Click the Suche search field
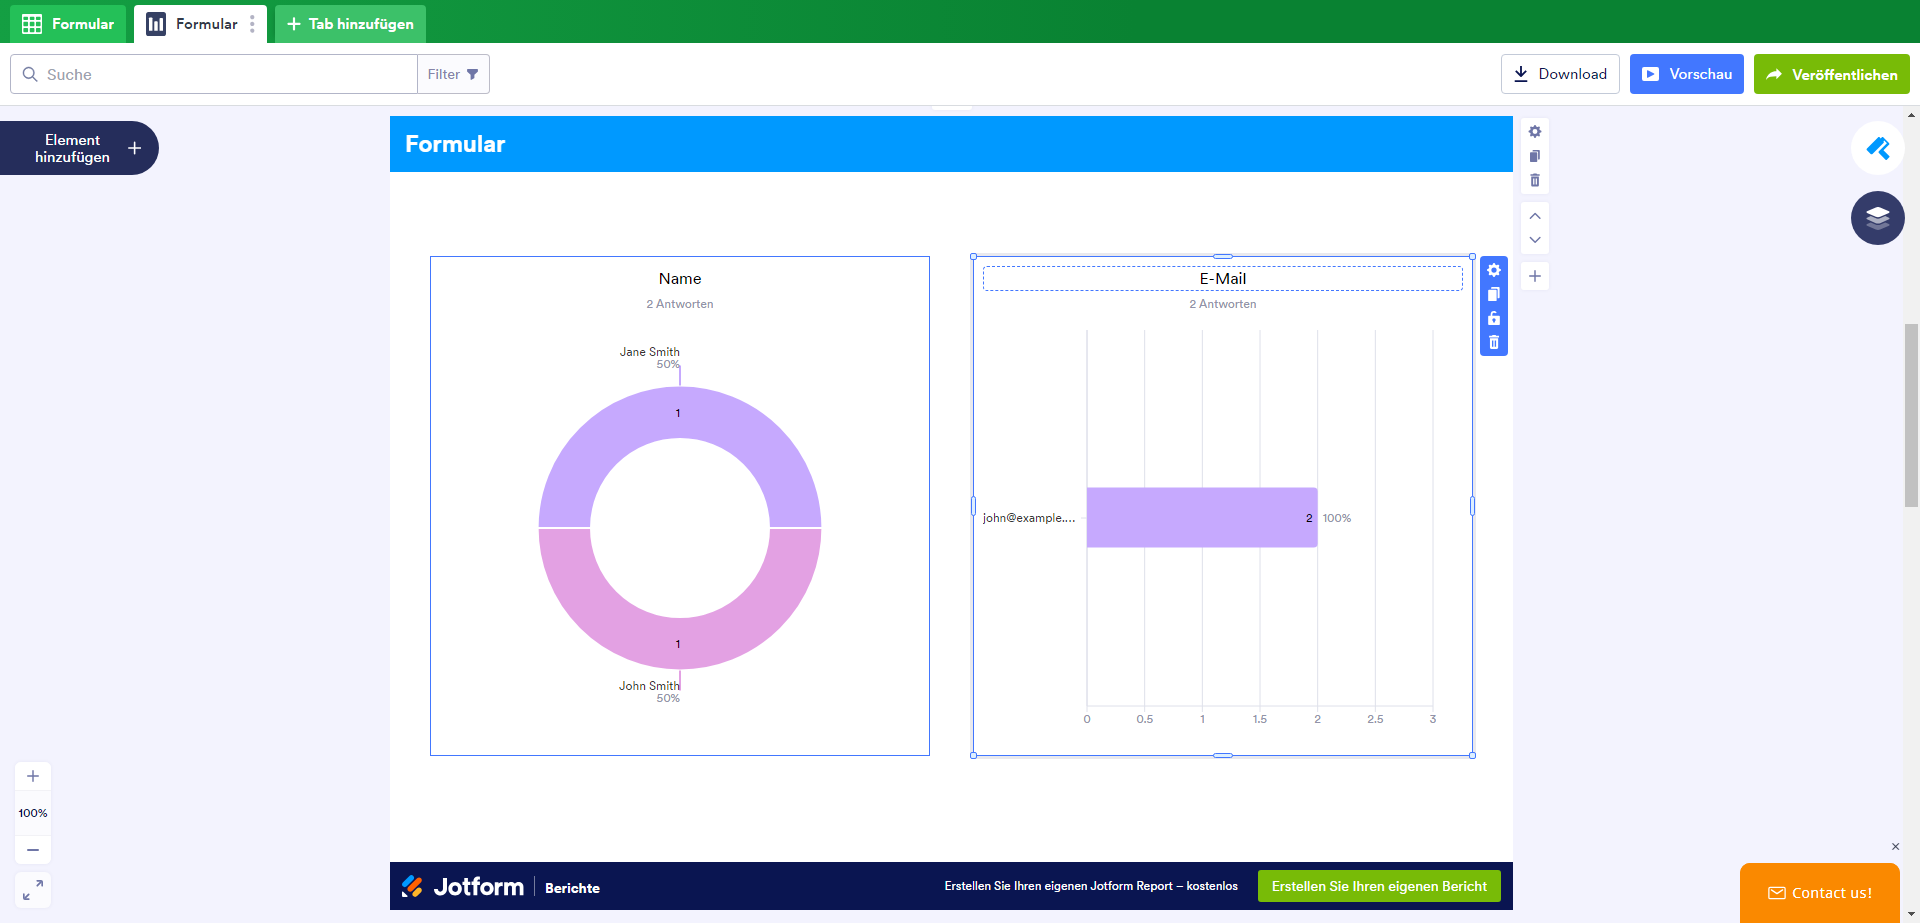Image resolution: width=1920 pixels, height=923 pixels. tap(214, 74)
